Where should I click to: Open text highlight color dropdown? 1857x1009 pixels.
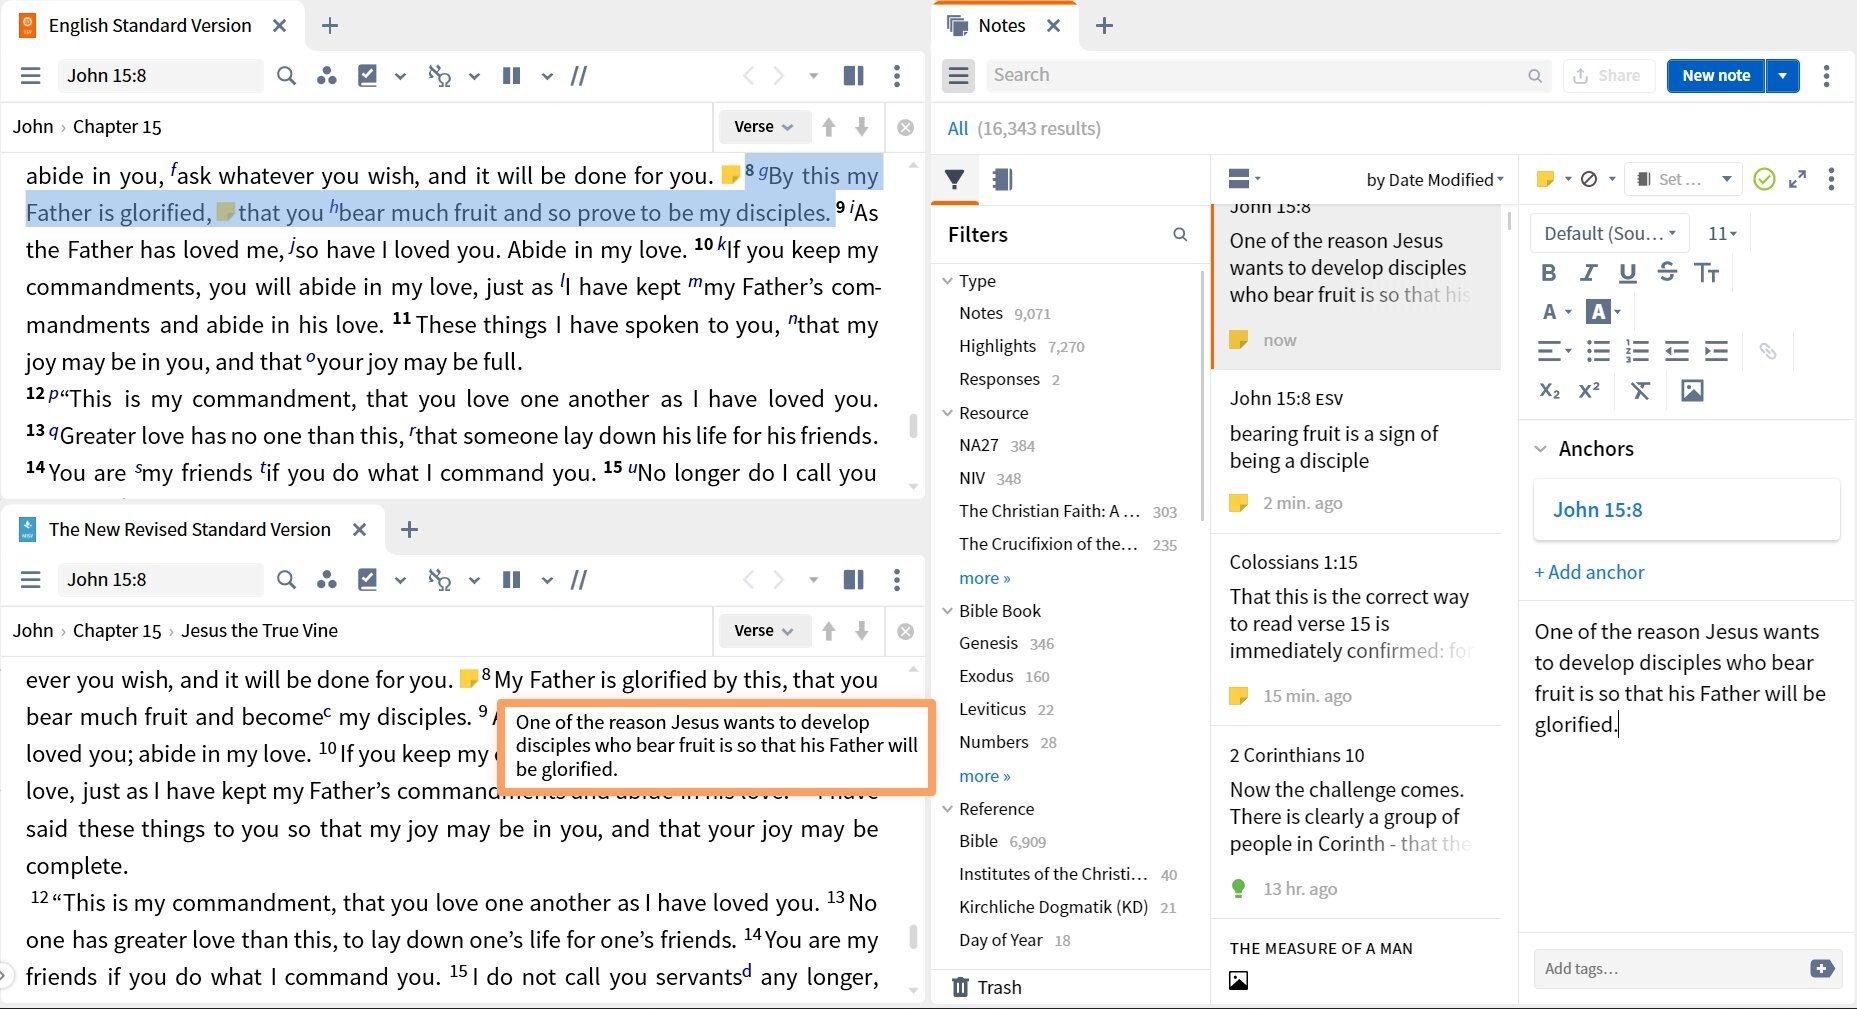[x=1603, y=312]
